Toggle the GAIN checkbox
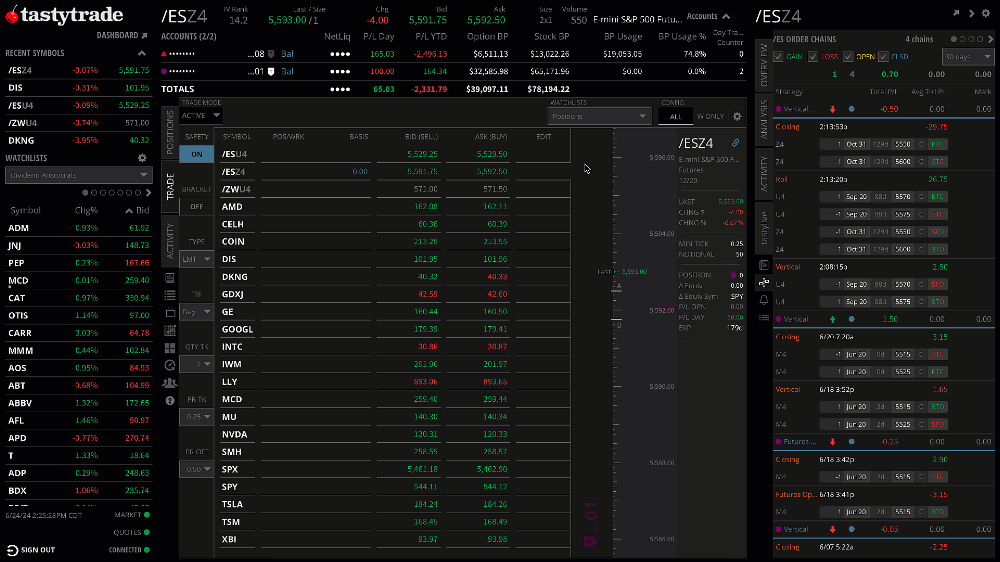The width and height of the screenshot is (1000, 562). (778, 57)
